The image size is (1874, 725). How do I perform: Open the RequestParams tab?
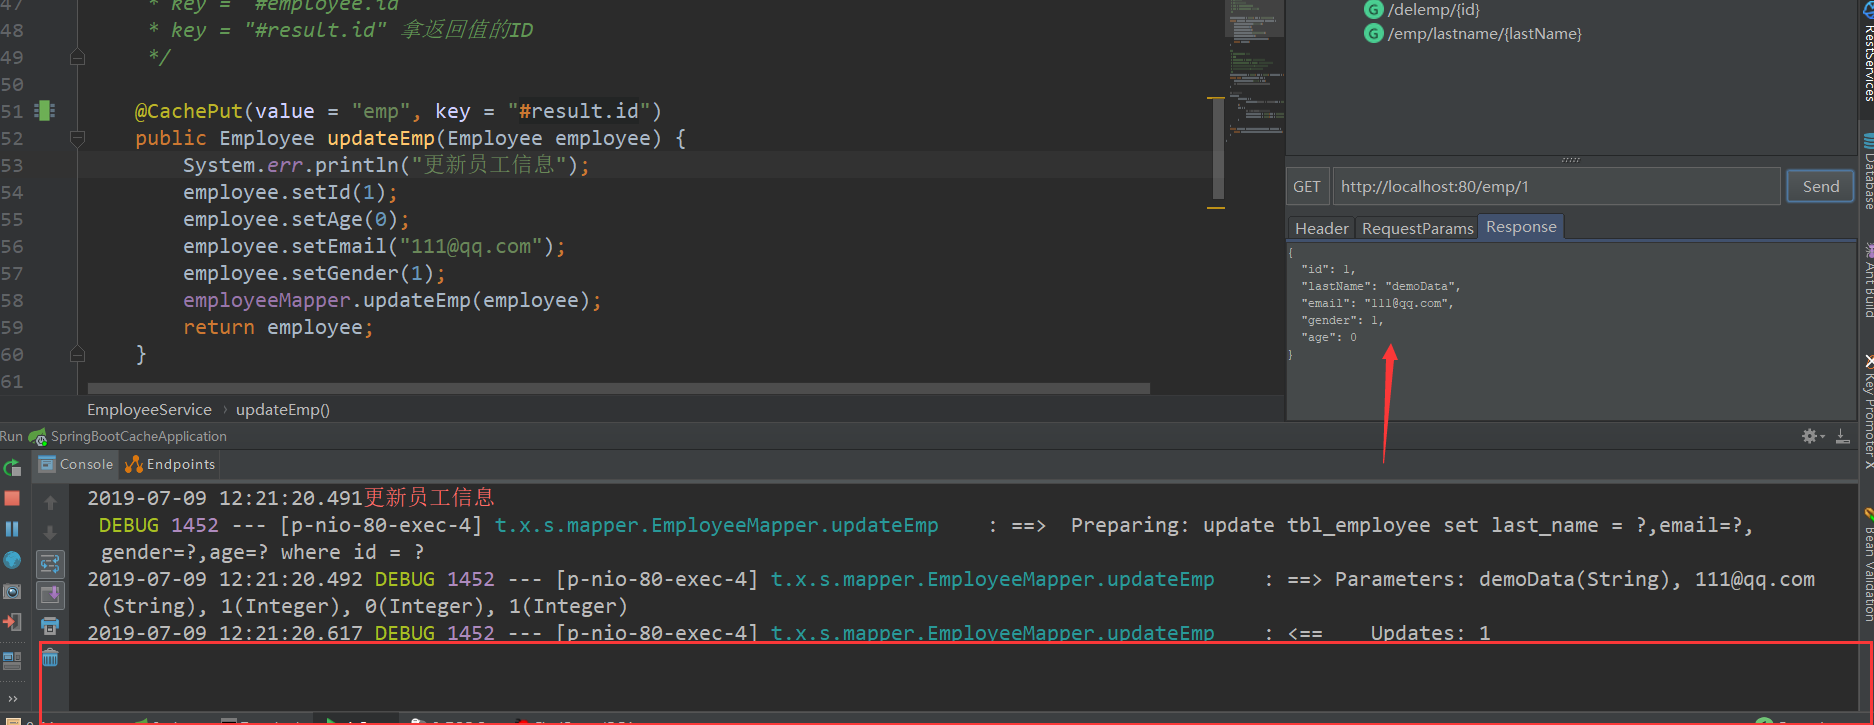point(1417,228)
